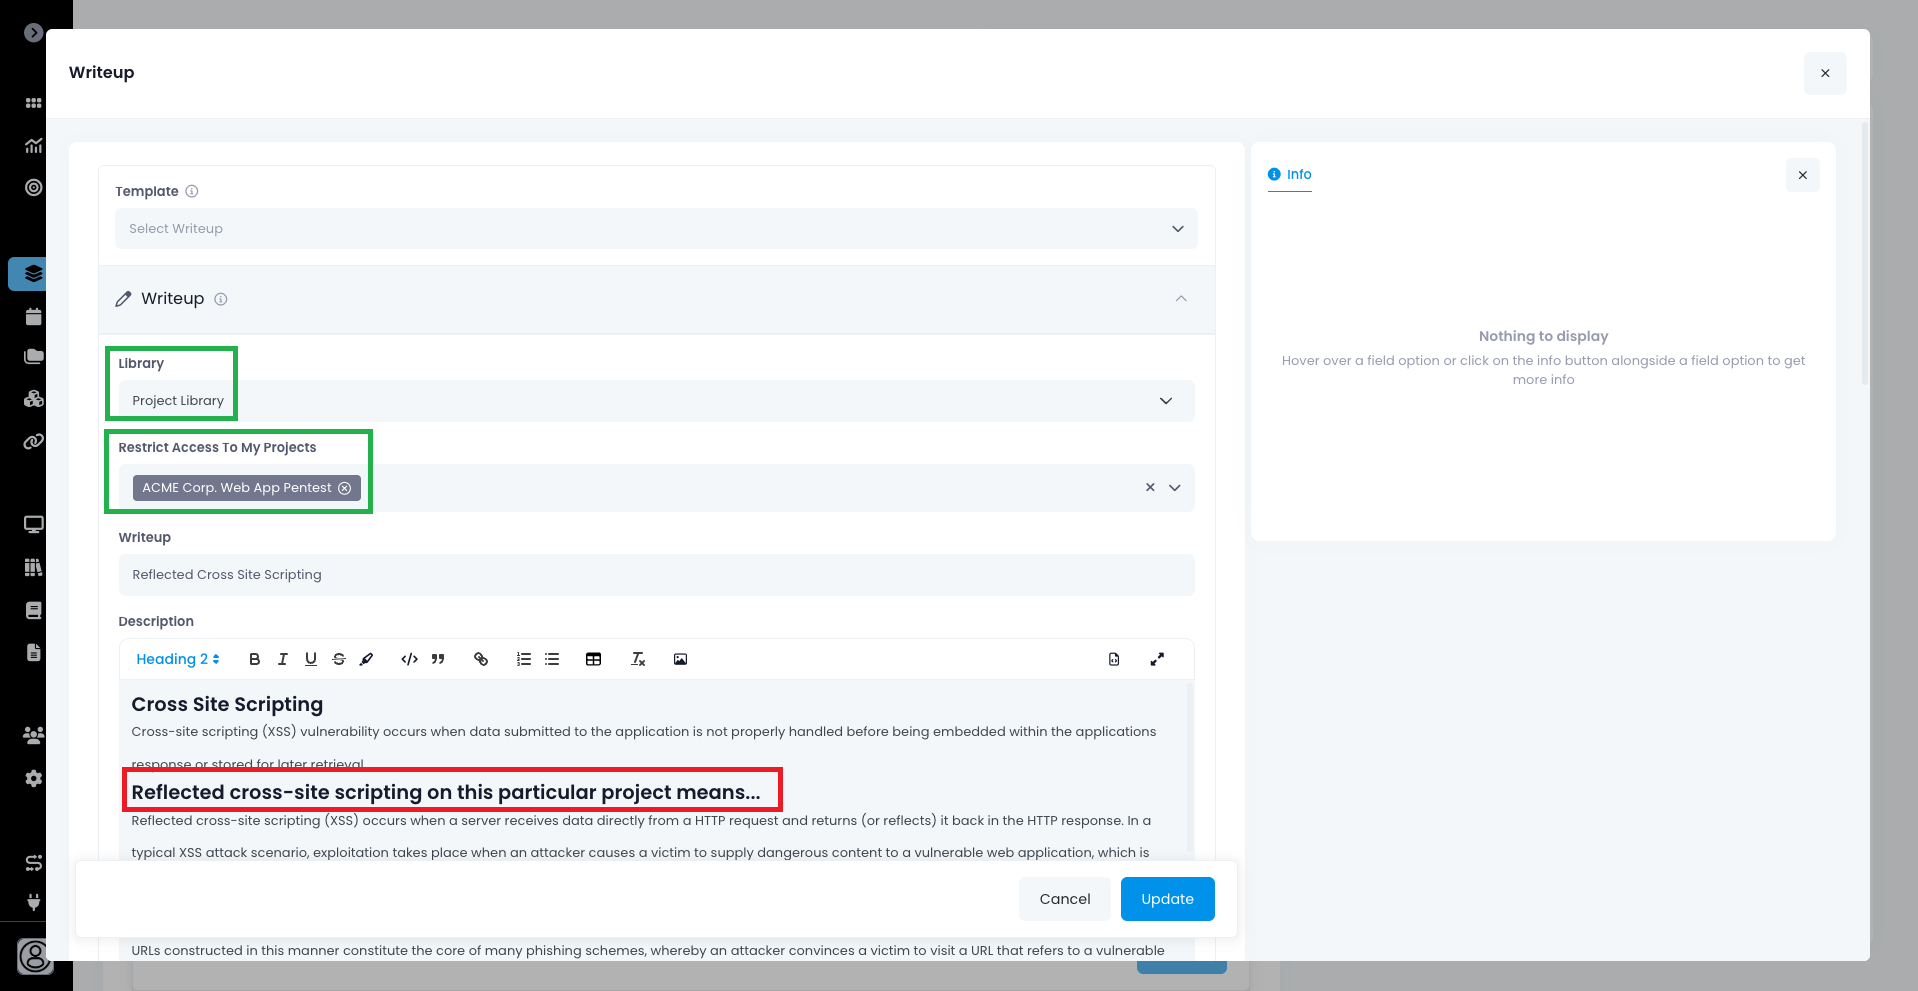Open the Info tab
The width and height of the screenshot is (1918, 991).
pyautogui.click(x=1290, y=174)
